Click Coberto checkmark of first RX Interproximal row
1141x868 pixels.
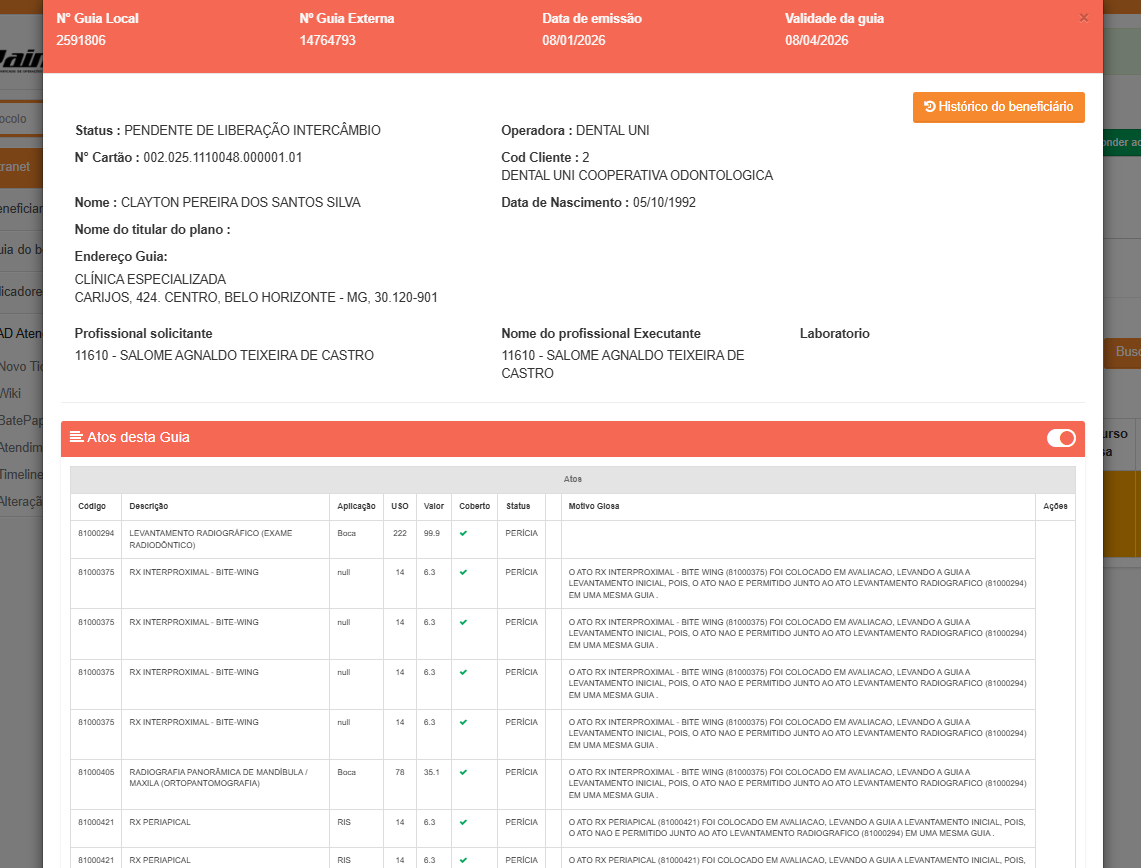(463, 573)
